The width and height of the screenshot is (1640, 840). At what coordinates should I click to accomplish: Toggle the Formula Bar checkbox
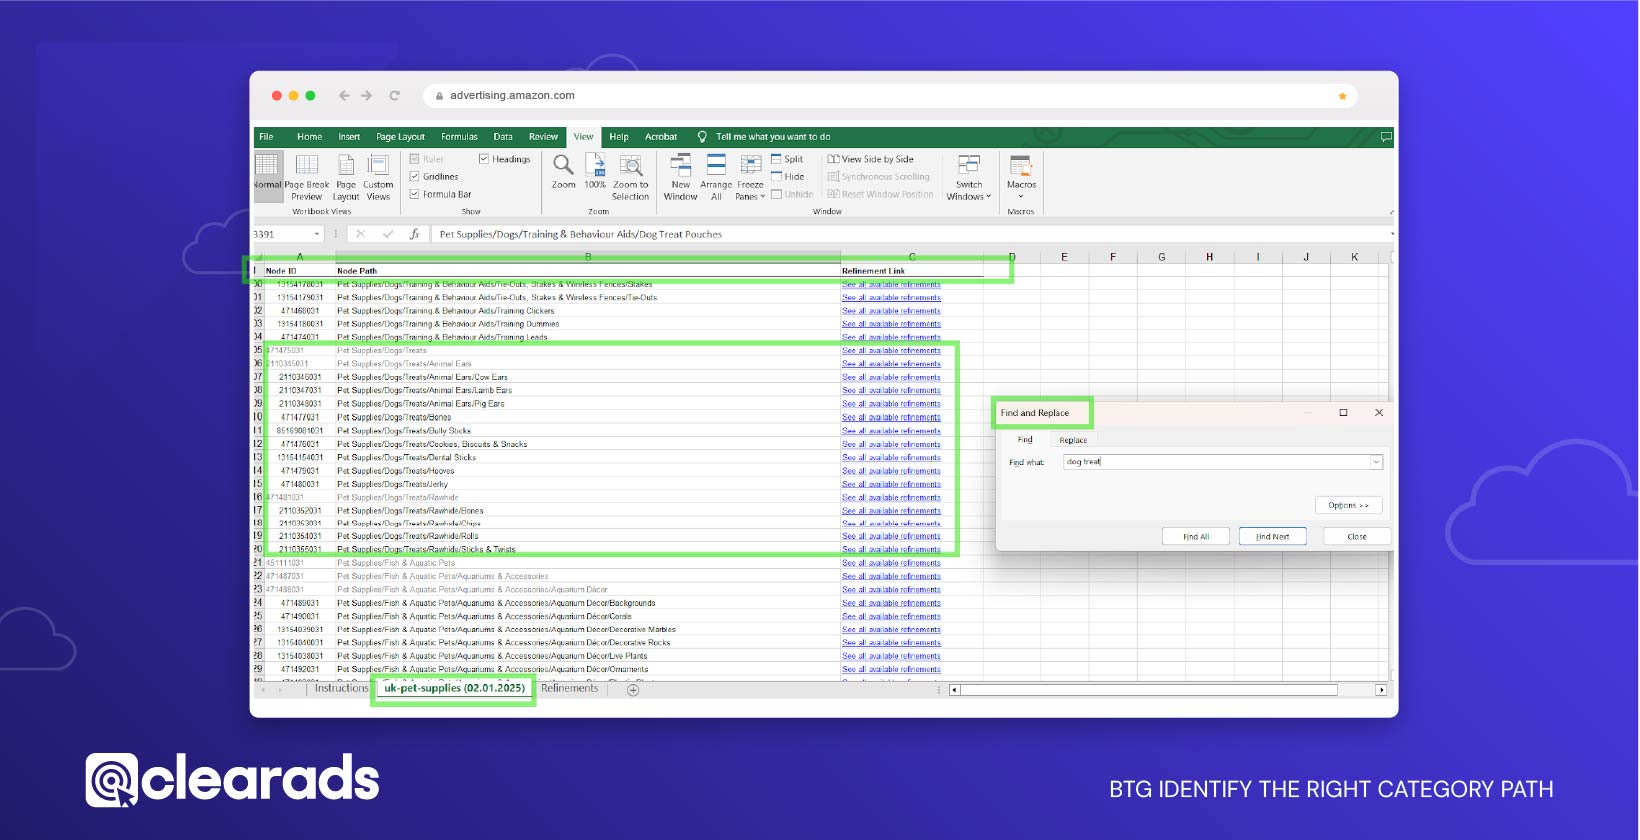coord(414,195)
